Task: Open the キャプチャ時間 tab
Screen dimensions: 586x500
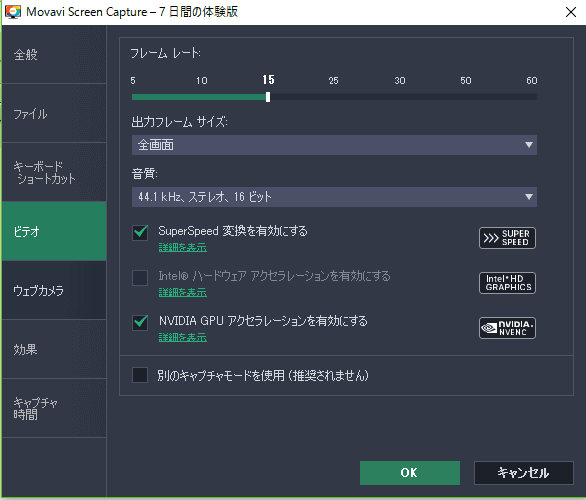Action: pos(54,408)
